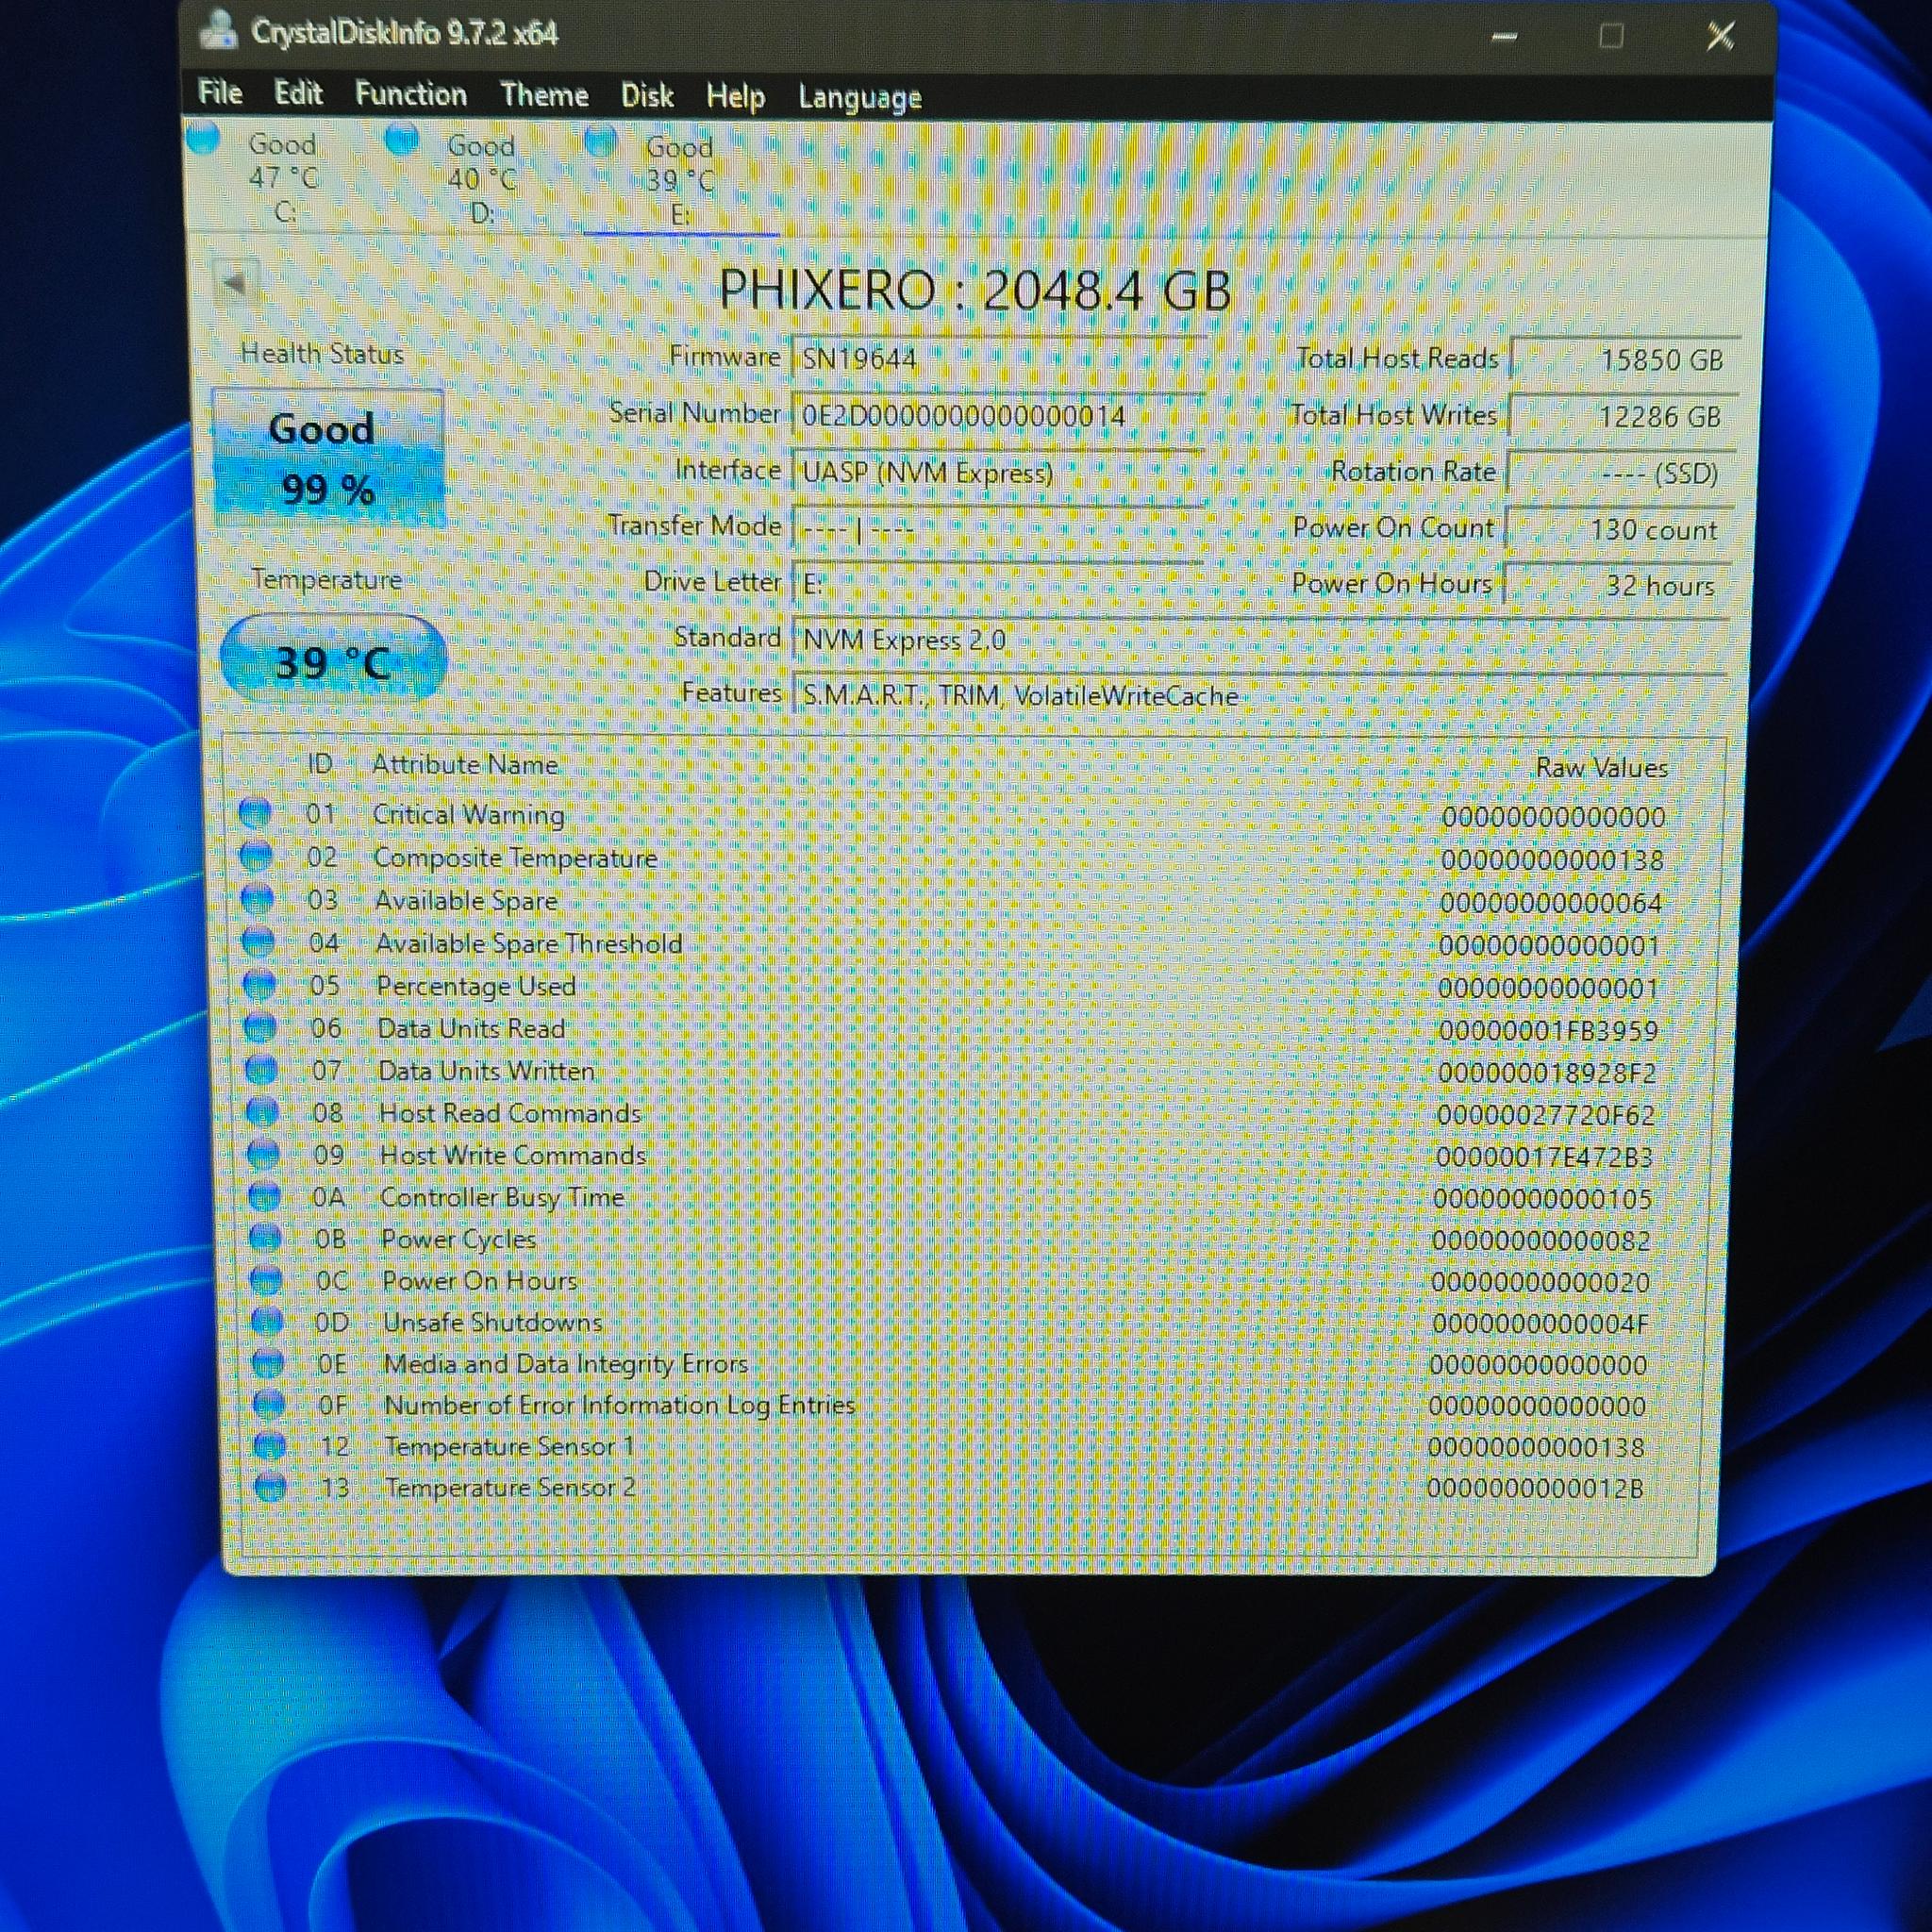Screen dimensions: 1932x1932
Task: Select the Controller Busy Time row text
Action: [502, 1197]
